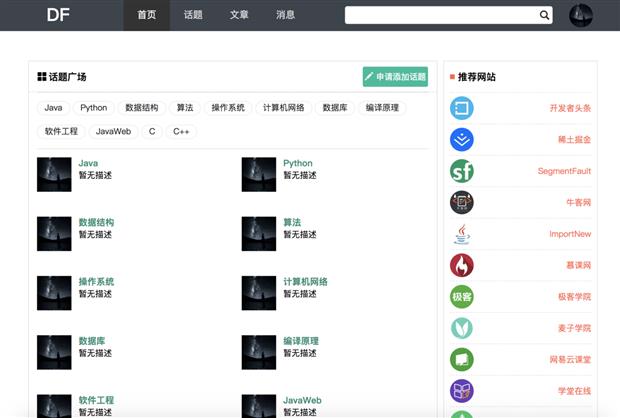Open the 学堂在线 purple book icon
620x418 pixels.
(x=461, y=391)
